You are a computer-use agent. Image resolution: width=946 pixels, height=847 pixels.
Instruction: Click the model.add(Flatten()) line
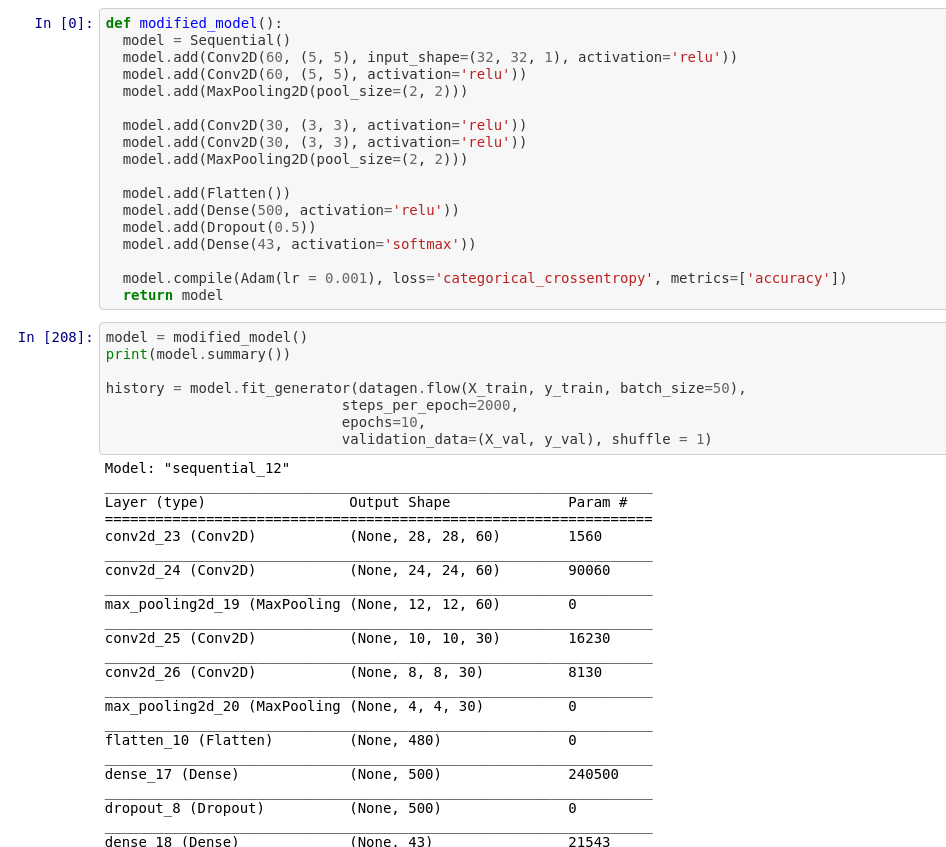tap(206, 194)
